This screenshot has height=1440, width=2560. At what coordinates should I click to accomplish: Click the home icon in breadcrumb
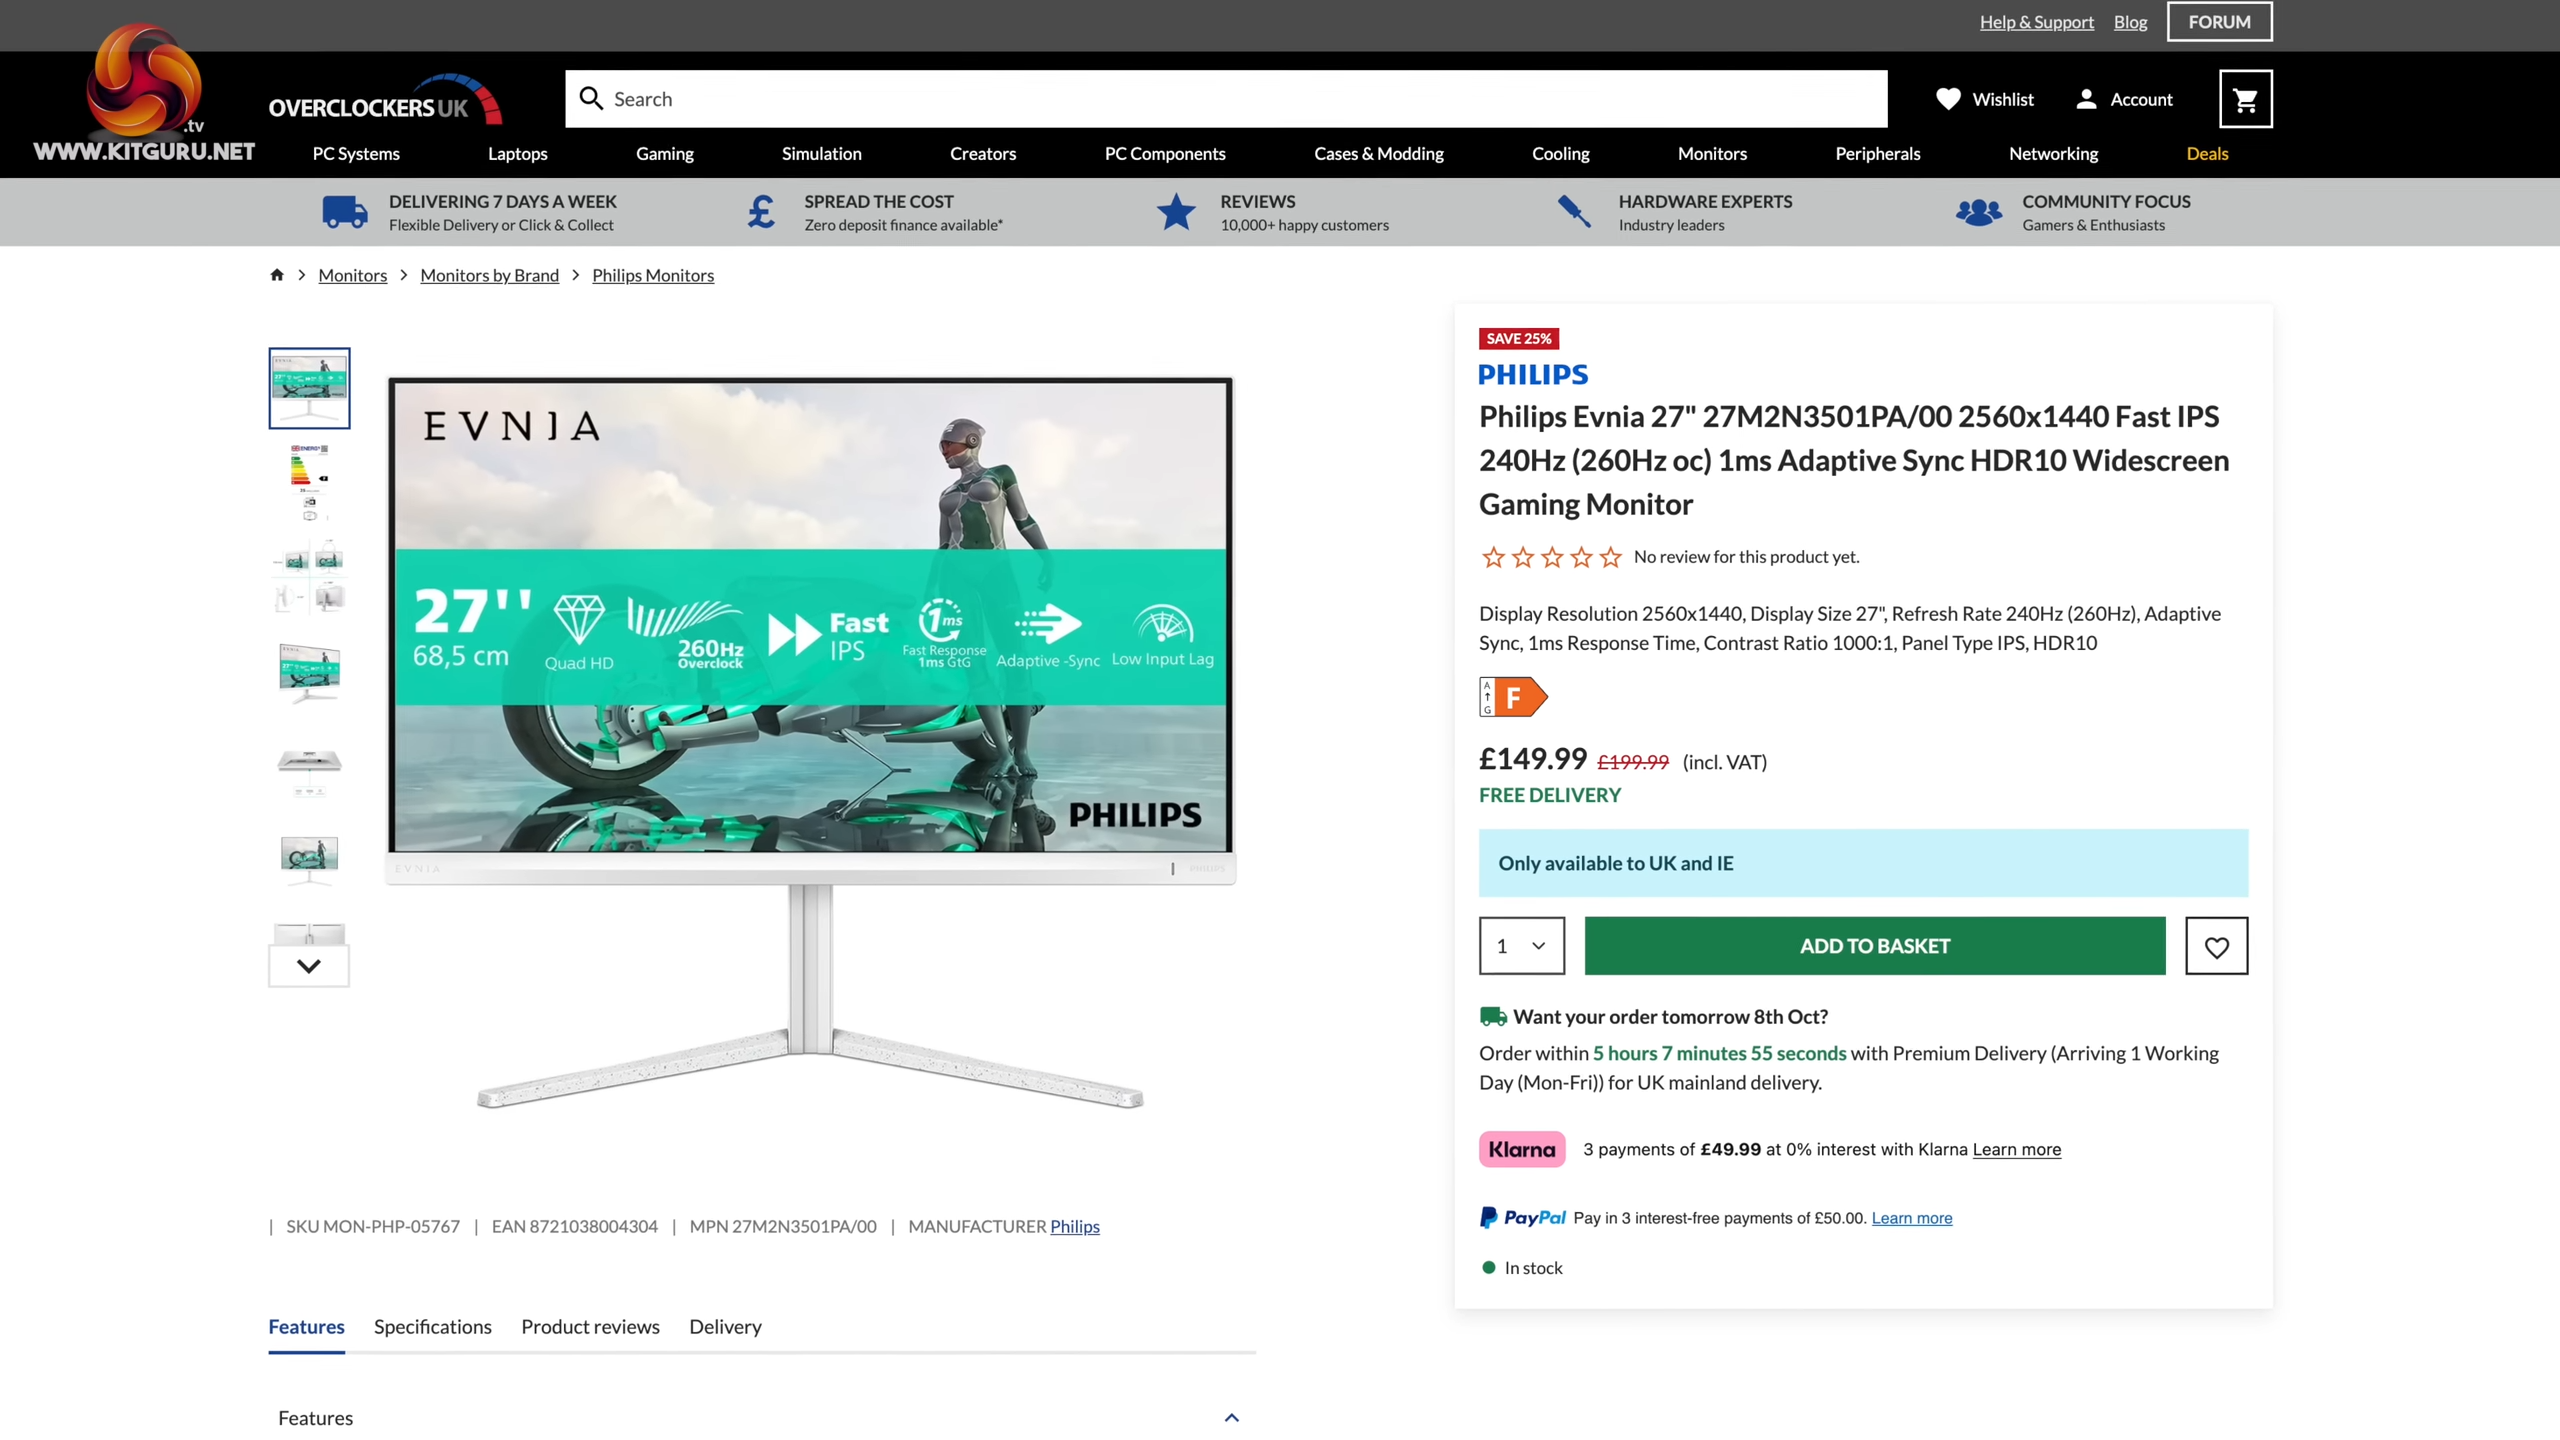coord(277,275)
